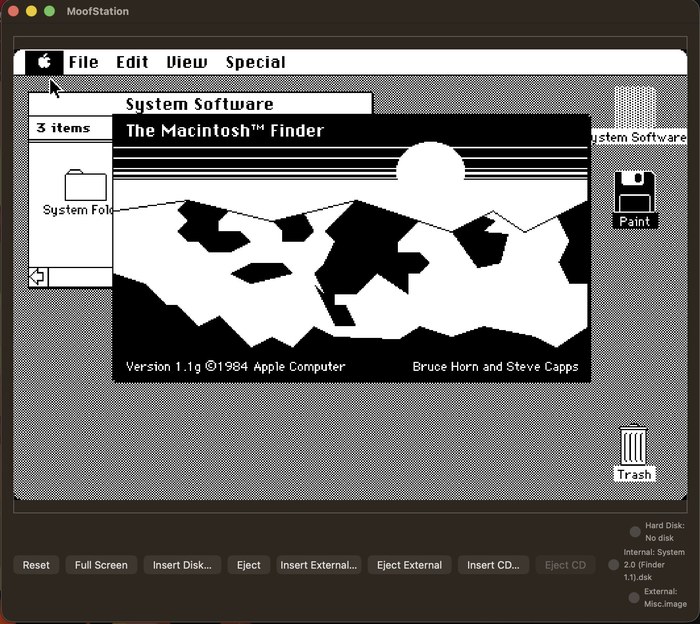This screenshot has height=624, width=700.
Task: Click the External disk status indicator
Action: [x=633, y=598]
